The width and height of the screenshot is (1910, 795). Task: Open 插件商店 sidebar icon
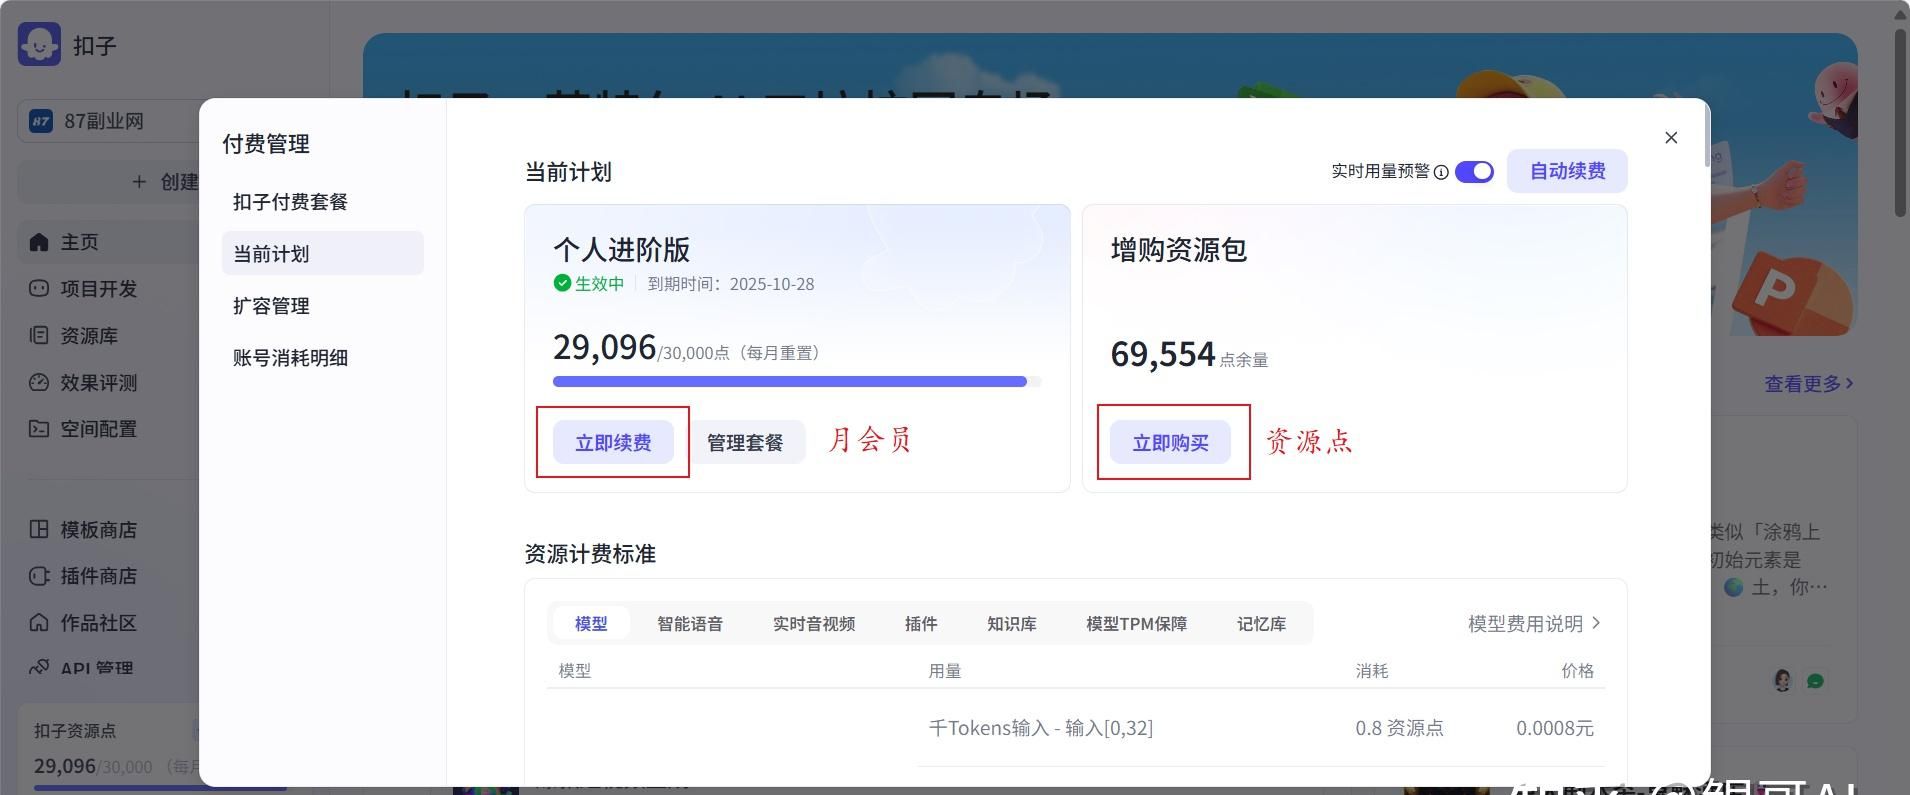click(x=39, y=576)
